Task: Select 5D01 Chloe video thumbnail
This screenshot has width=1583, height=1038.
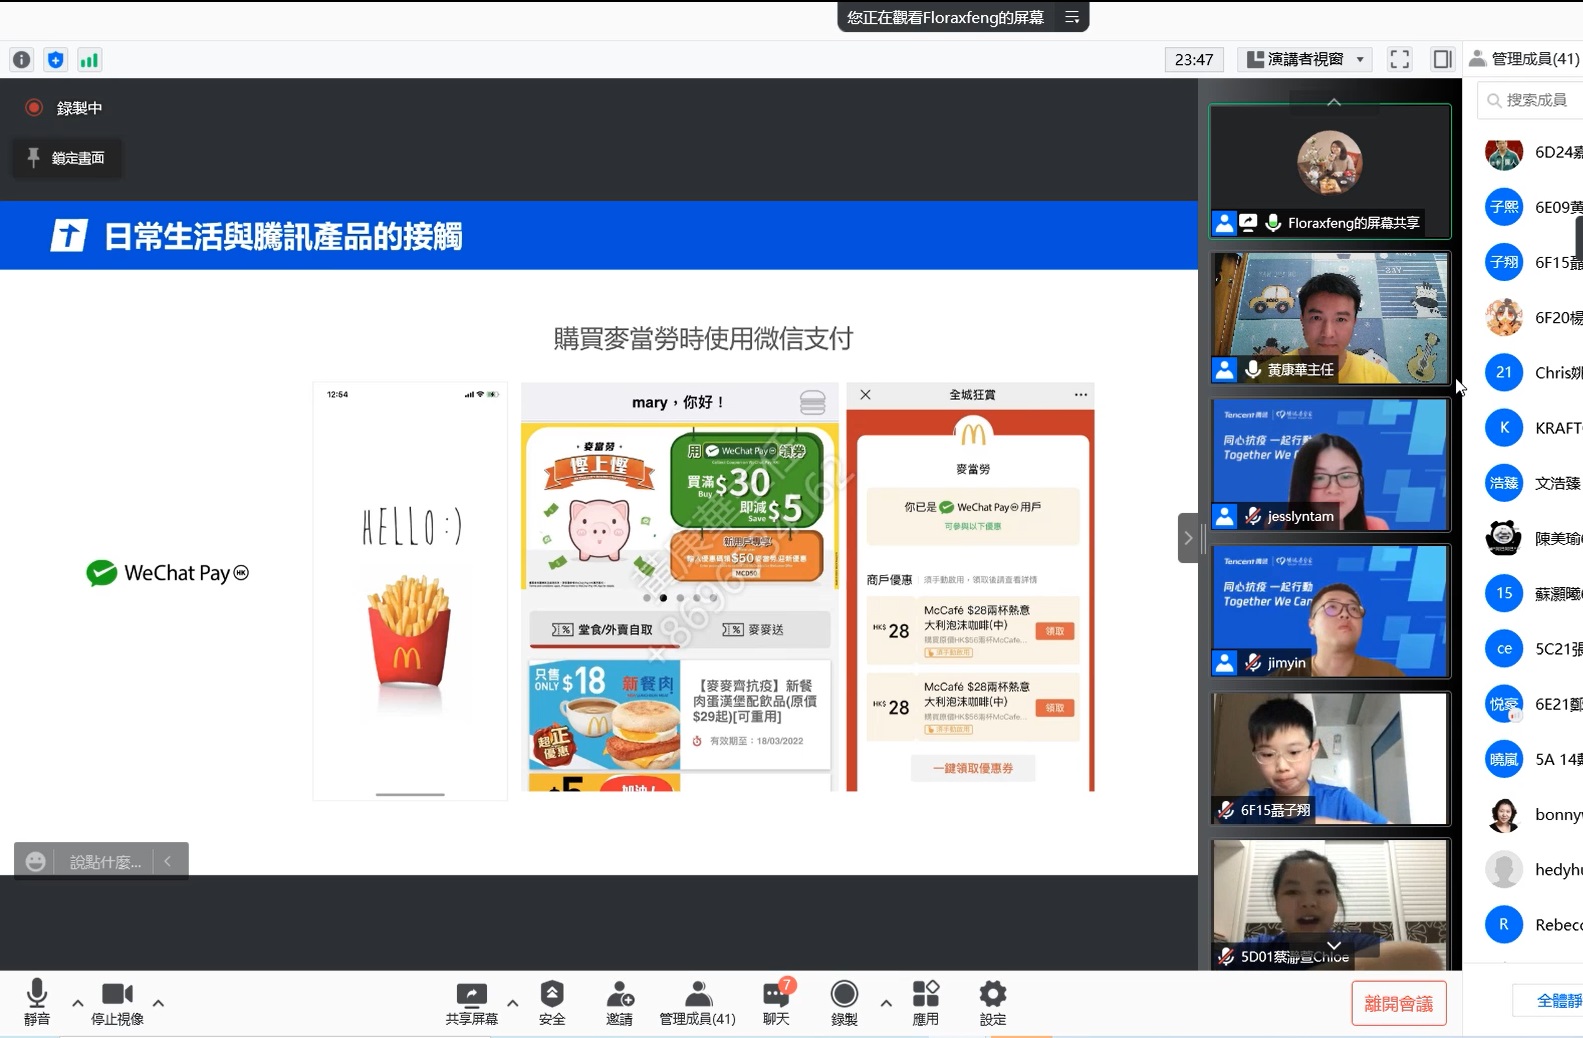Action: coord(1330,903)
